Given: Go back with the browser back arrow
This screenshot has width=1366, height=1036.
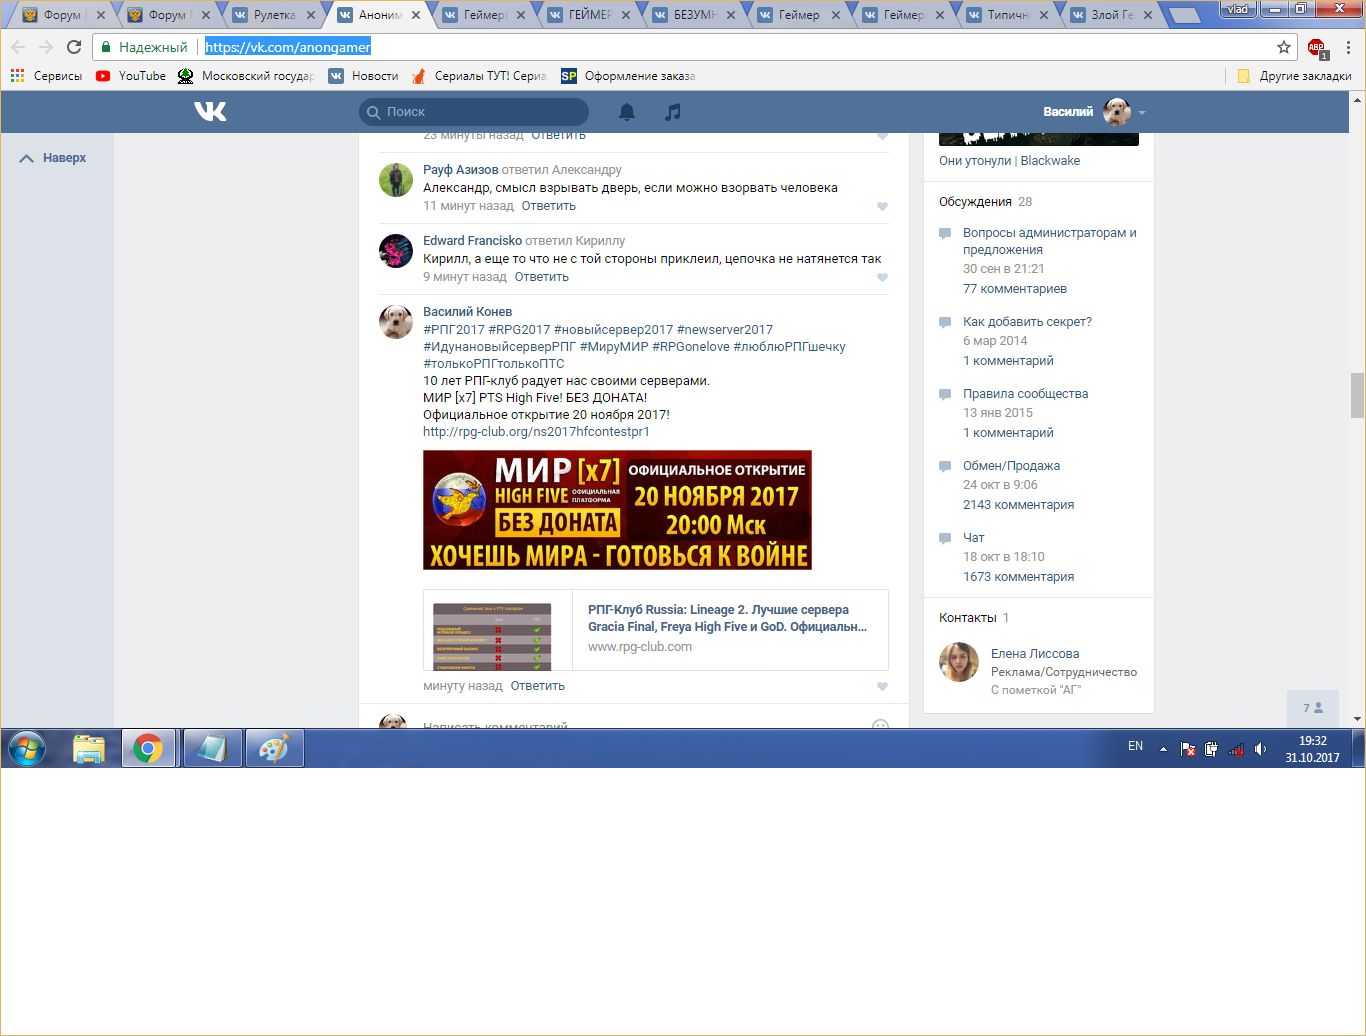Looking at the screenshot, I should pos(18,47).
